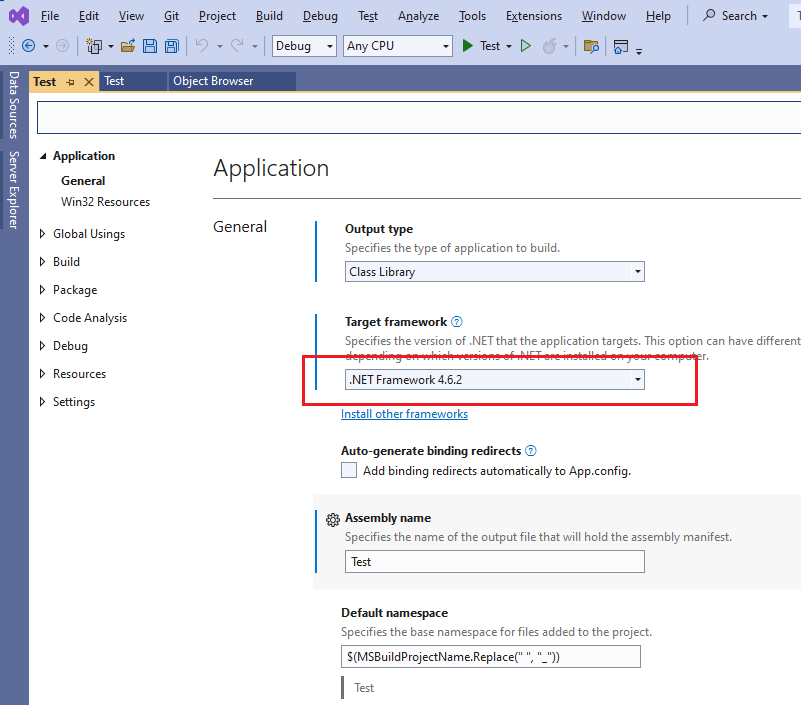
Task: Click the Find in Files folder icon
Action: (591, 46)
